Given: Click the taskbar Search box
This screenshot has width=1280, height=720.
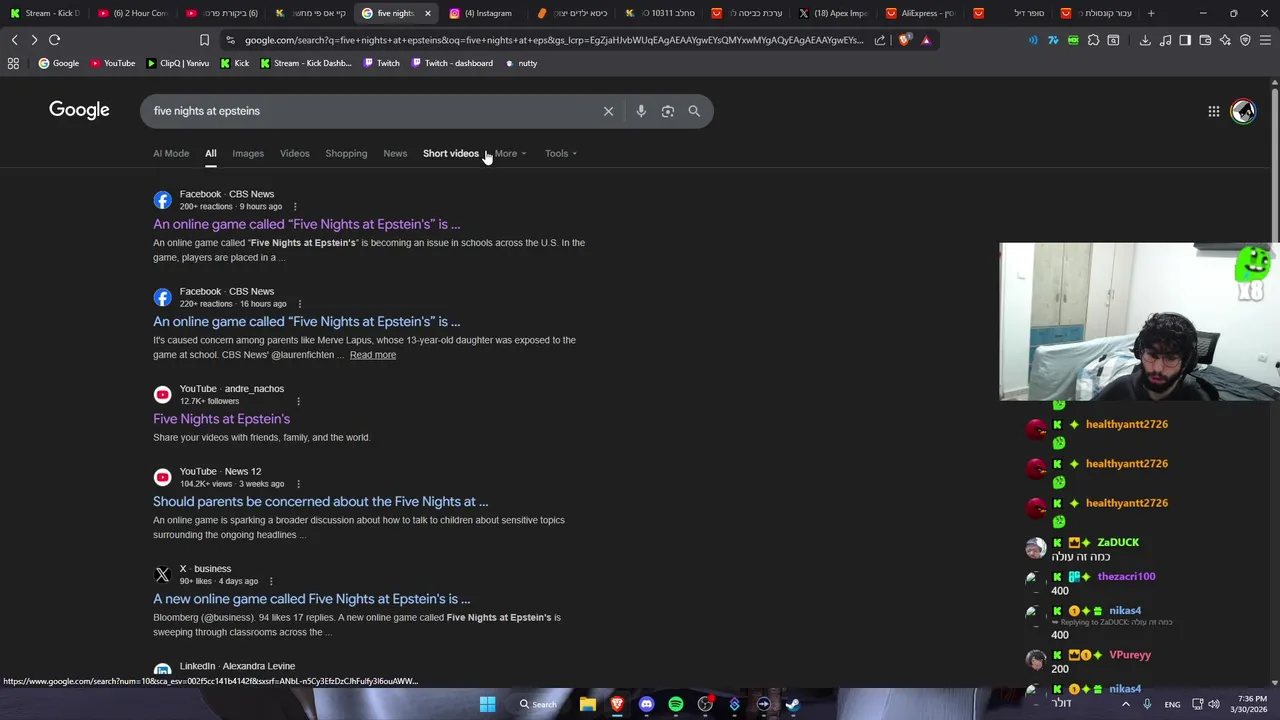Looking at the screenshot, I should [537, 704].
